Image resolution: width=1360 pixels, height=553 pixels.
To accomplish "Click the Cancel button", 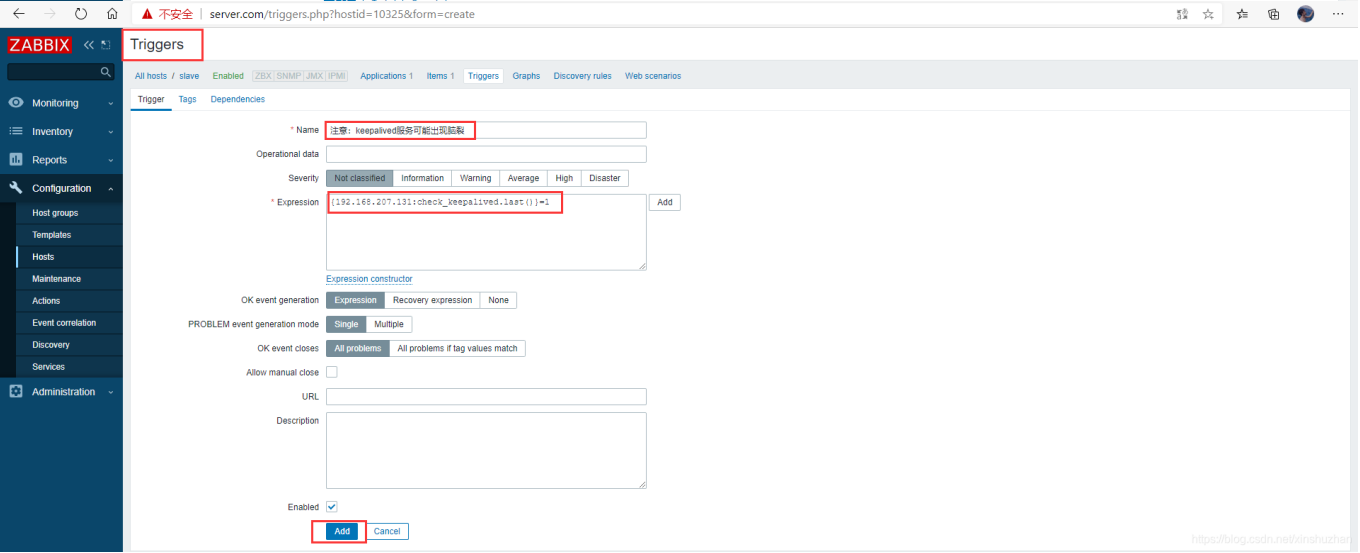I will pyautogui.click(x=387, y=531).
